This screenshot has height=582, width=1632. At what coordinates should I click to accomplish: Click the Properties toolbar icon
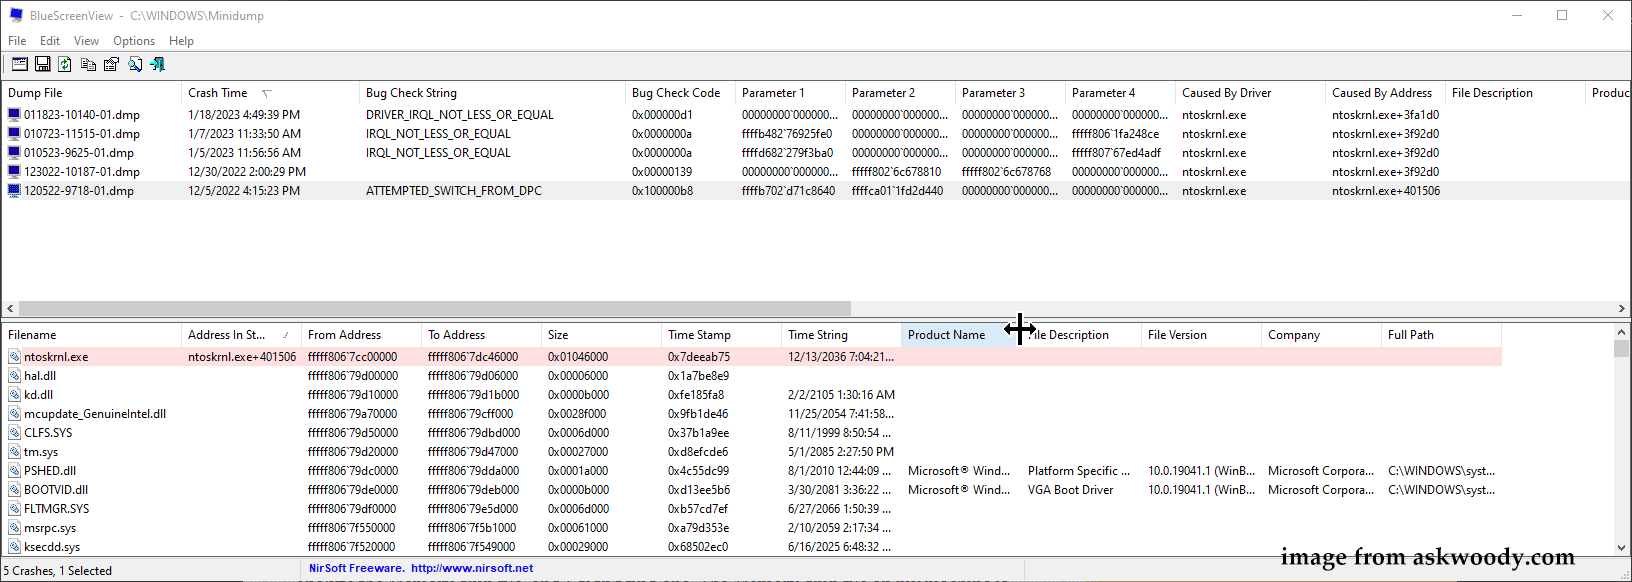point(111,64)
